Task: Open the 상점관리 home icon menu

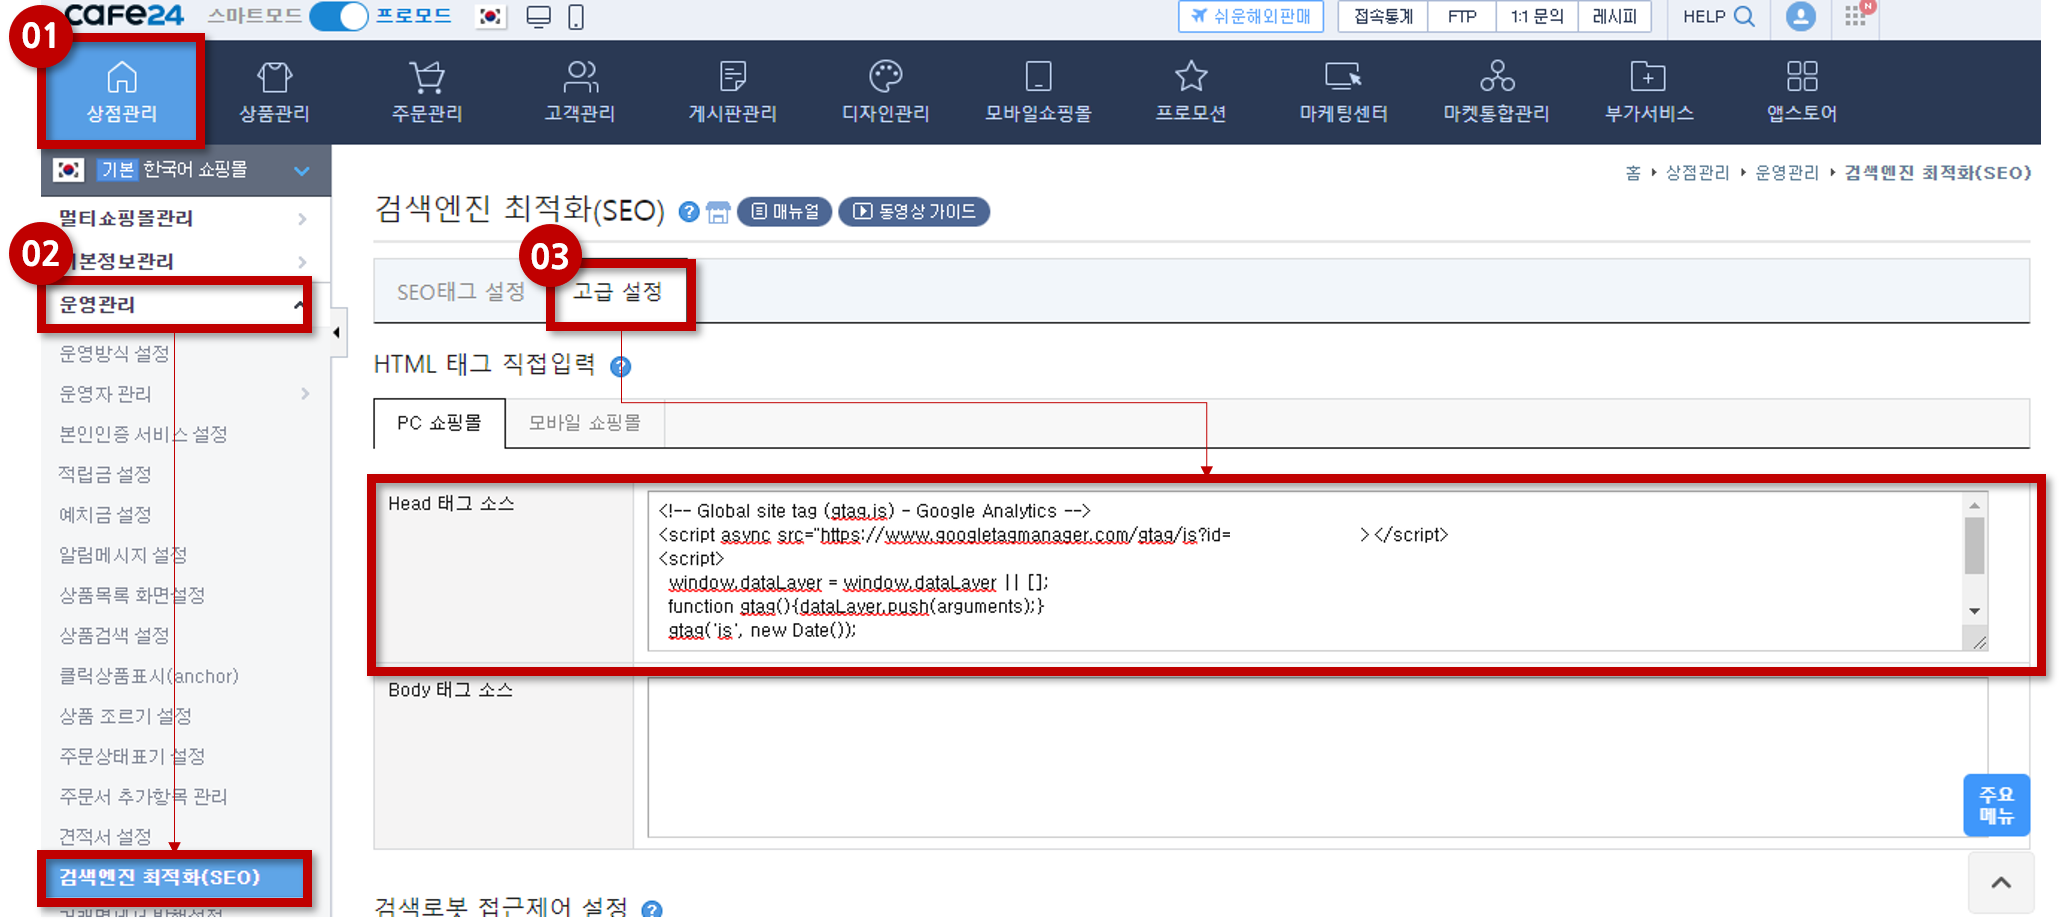Action: [122, 91]
